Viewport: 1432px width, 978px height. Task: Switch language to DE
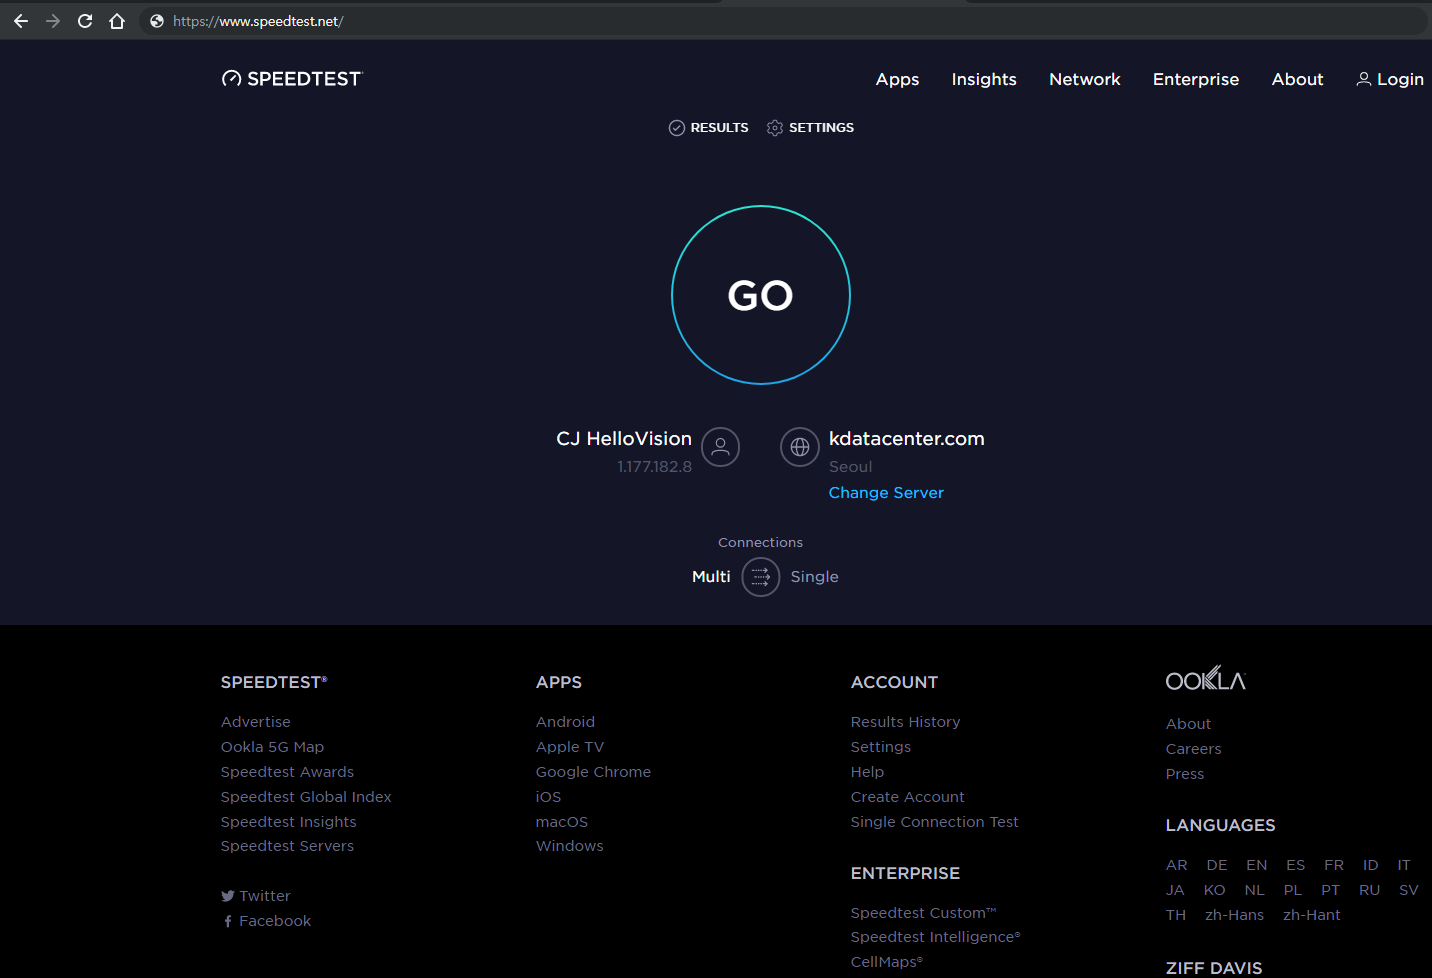[1217, 865]
